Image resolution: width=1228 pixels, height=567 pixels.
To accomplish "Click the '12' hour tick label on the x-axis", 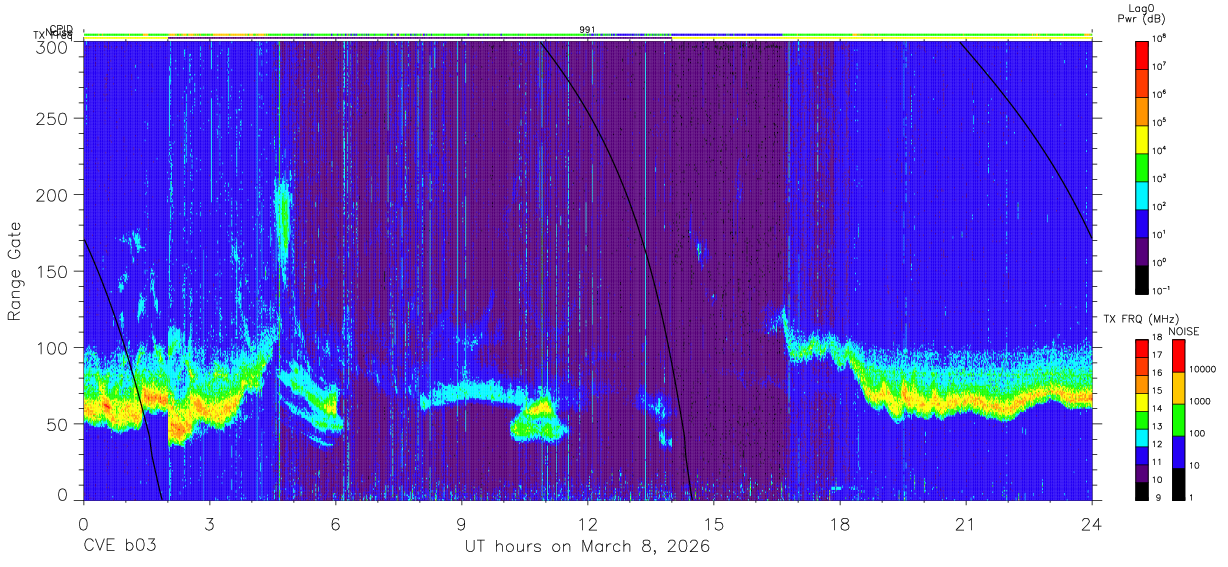I will tap(587, 523).
